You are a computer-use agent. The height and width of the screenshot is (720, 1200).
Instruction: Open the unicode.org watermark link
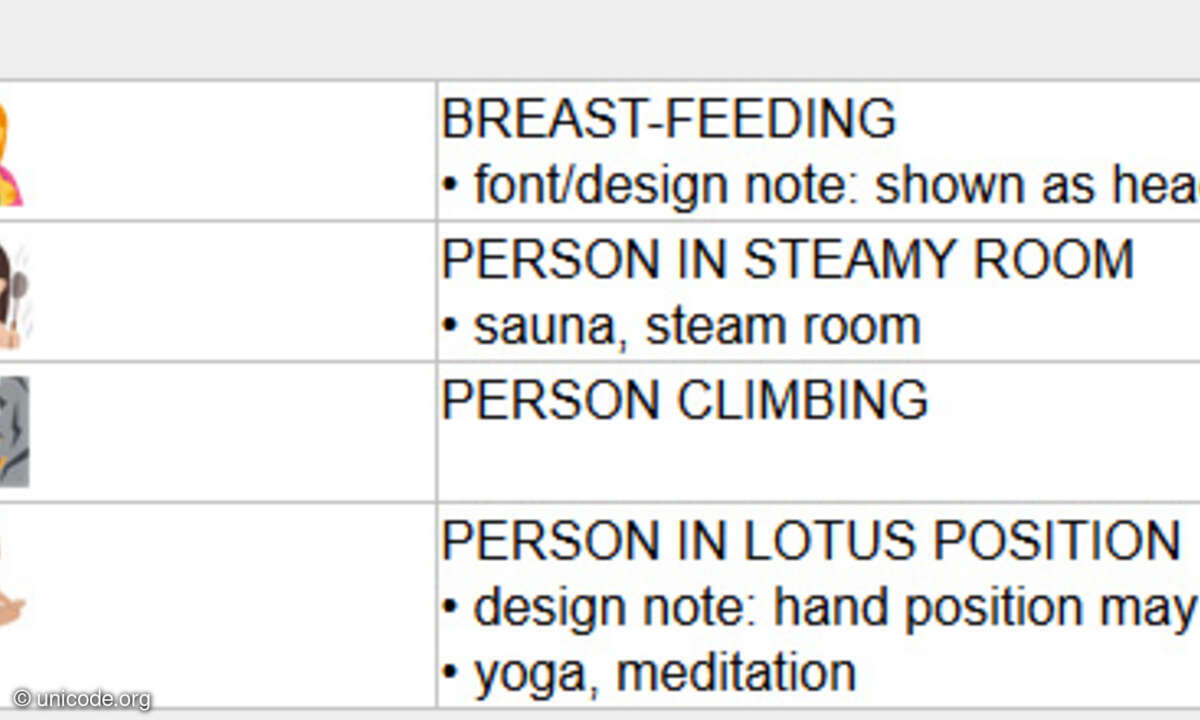[82, 698]
